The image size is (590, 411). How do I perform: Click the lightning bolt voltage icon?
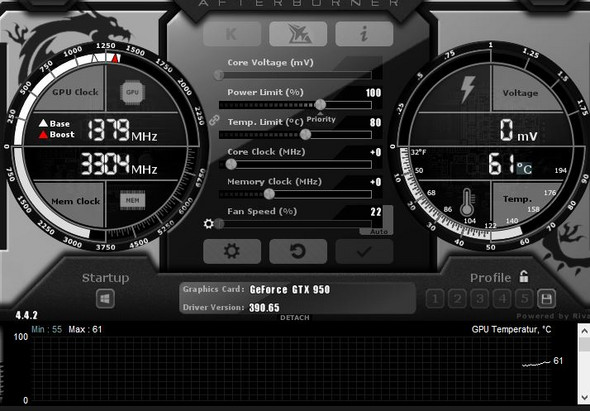coord(468,90)
